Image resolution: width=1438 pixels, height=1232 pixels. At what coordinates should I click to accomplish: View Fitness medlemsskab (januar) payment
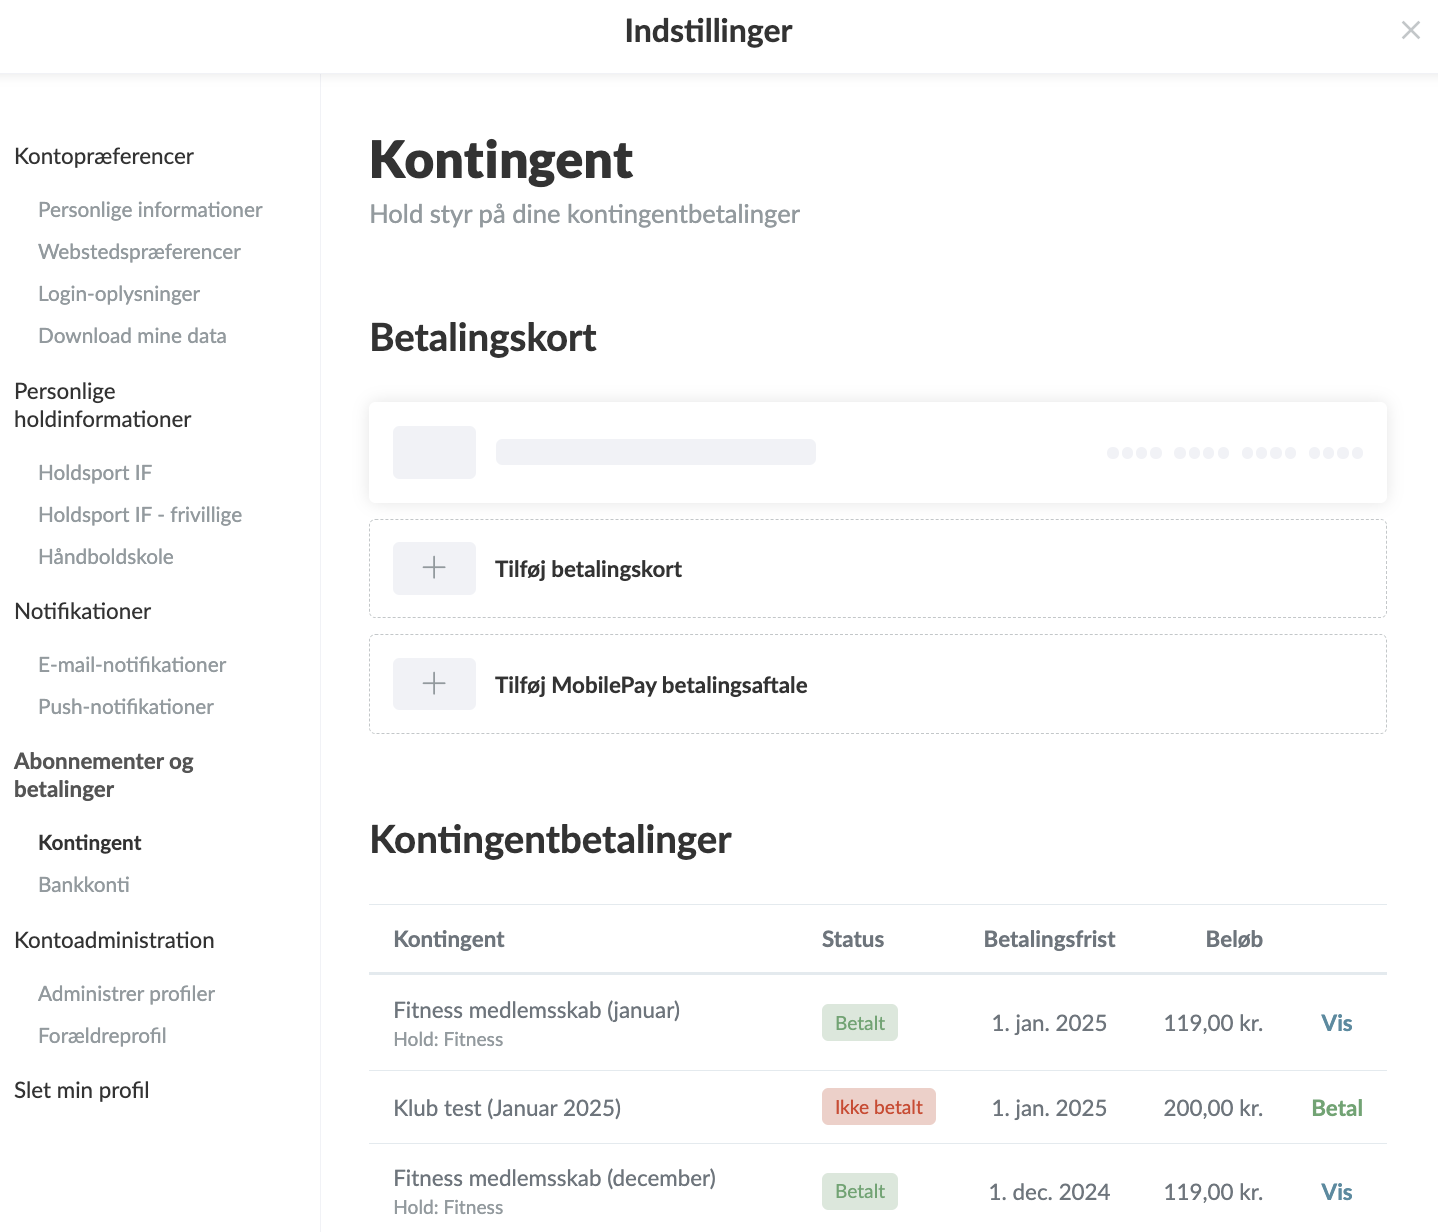(x=1336, y=1023)
